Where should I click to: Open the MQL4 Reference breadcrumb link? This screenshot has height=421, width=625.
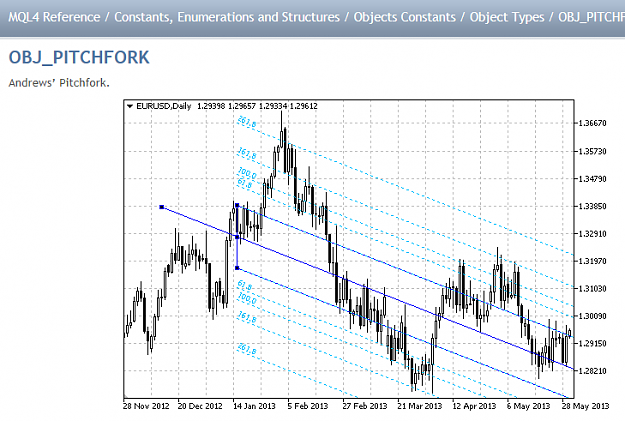coord(54,17)
